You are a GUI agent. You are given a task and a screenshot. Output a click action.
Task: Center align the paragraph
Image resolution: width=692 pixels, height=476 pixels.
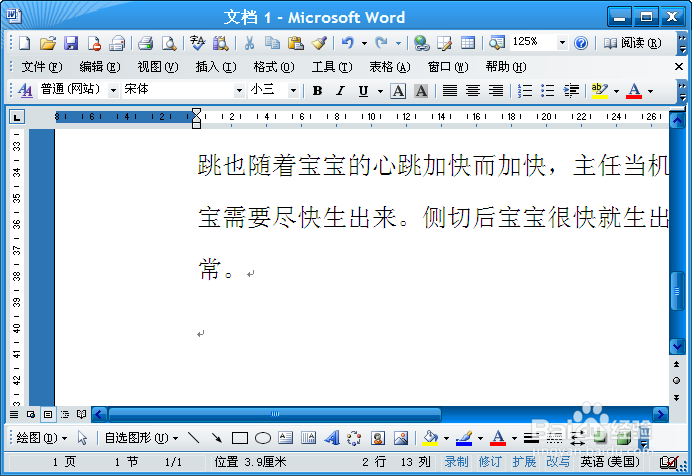coord(473,91)
